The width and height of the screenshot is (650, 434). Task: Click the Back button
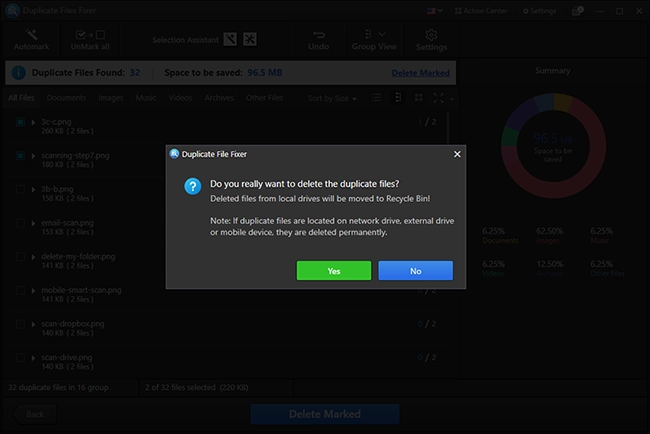pyautogui.click(x=34, y=414)
